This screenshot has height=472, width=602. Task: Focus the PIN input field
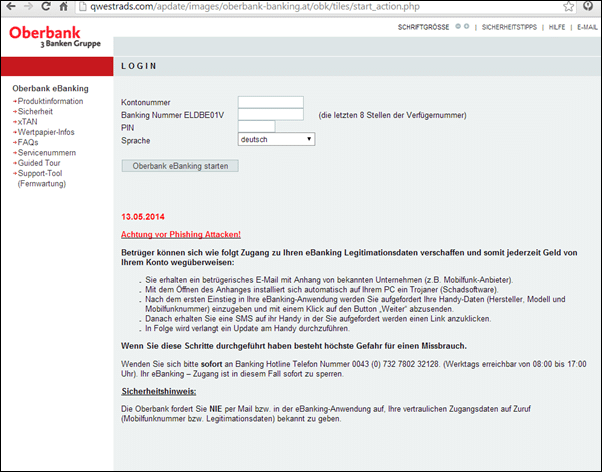(256, 127)
